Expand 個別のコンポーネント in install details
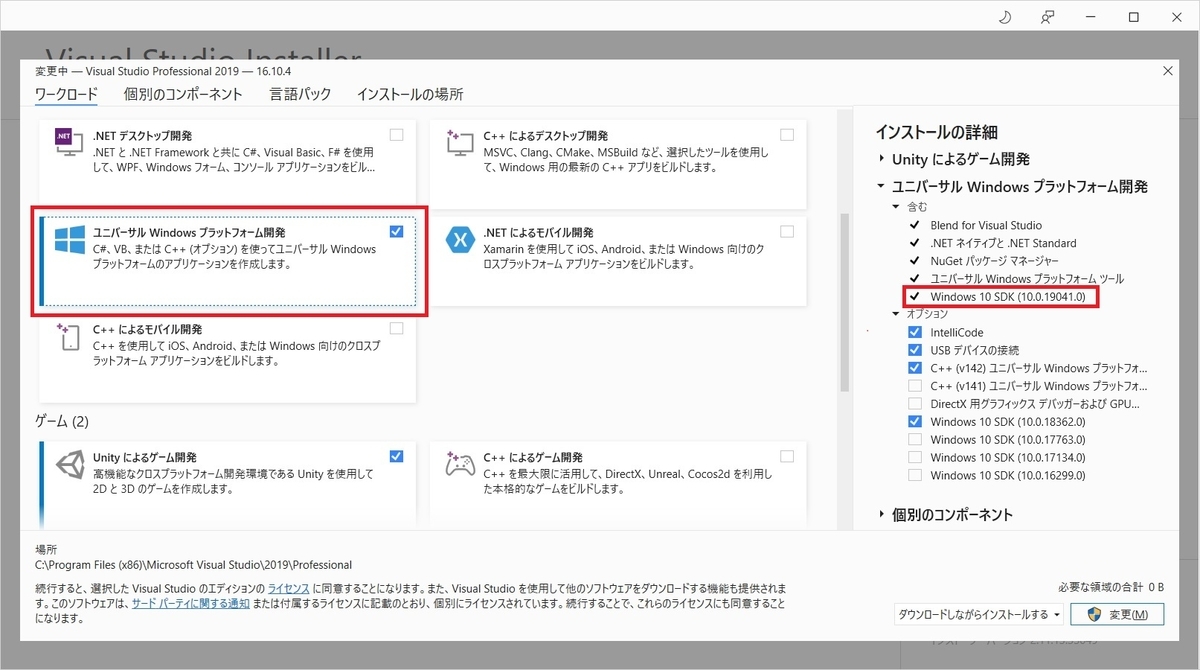The image size is (1200, 670). 881,515
